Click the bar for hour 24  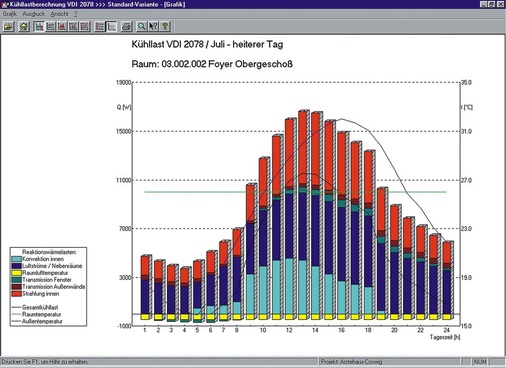click(448, 281)
